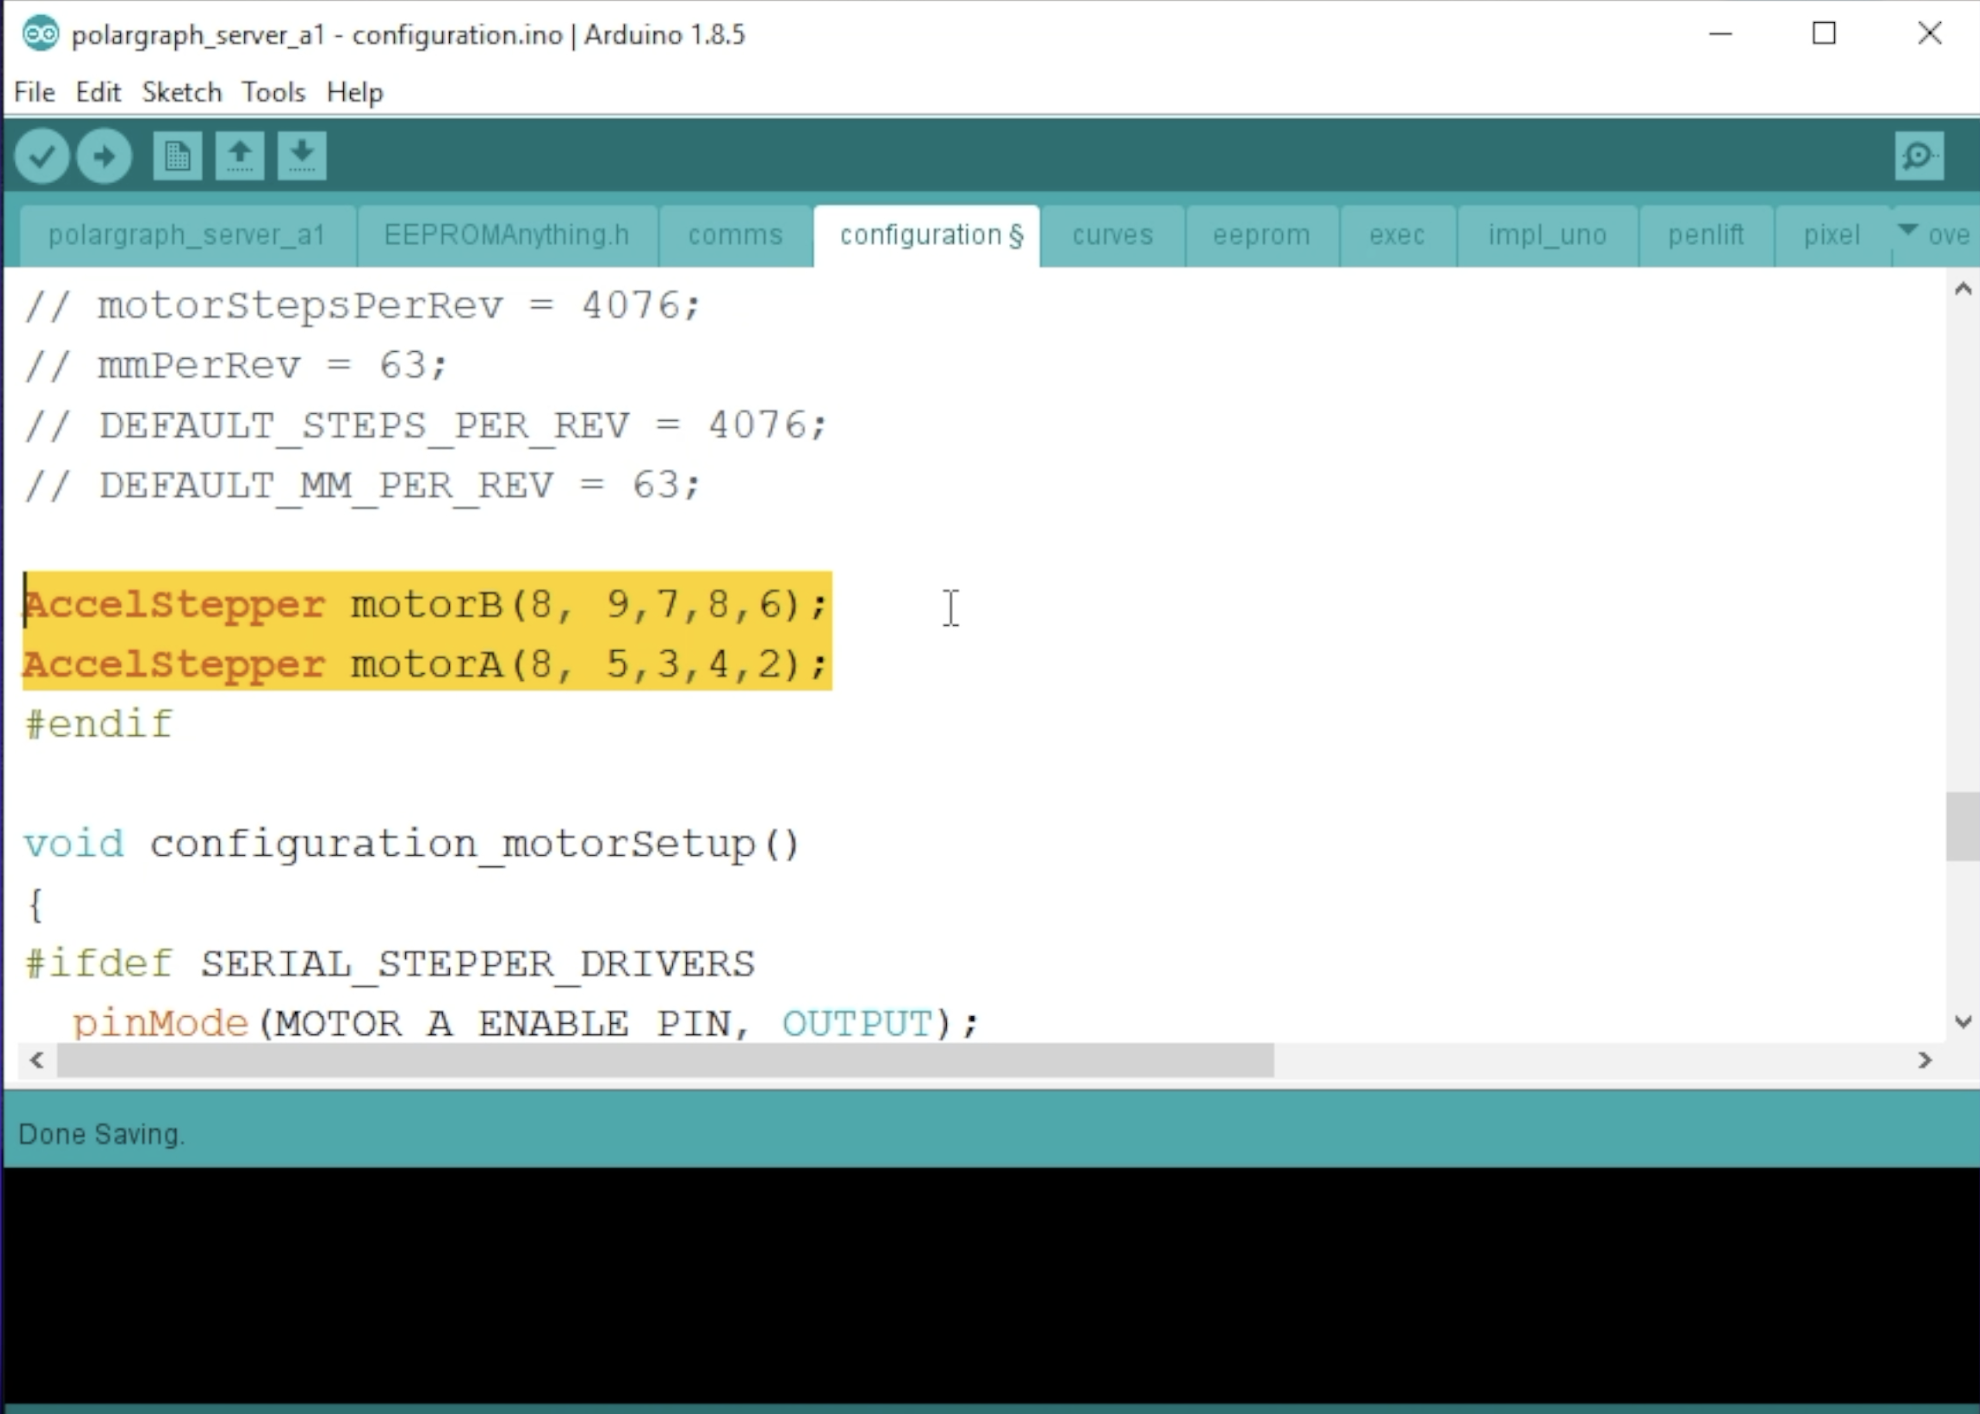Switch to the exec tab
Viewport: 1980px width, 1414px height.
pyautogui.click(x=1397, y=235)
